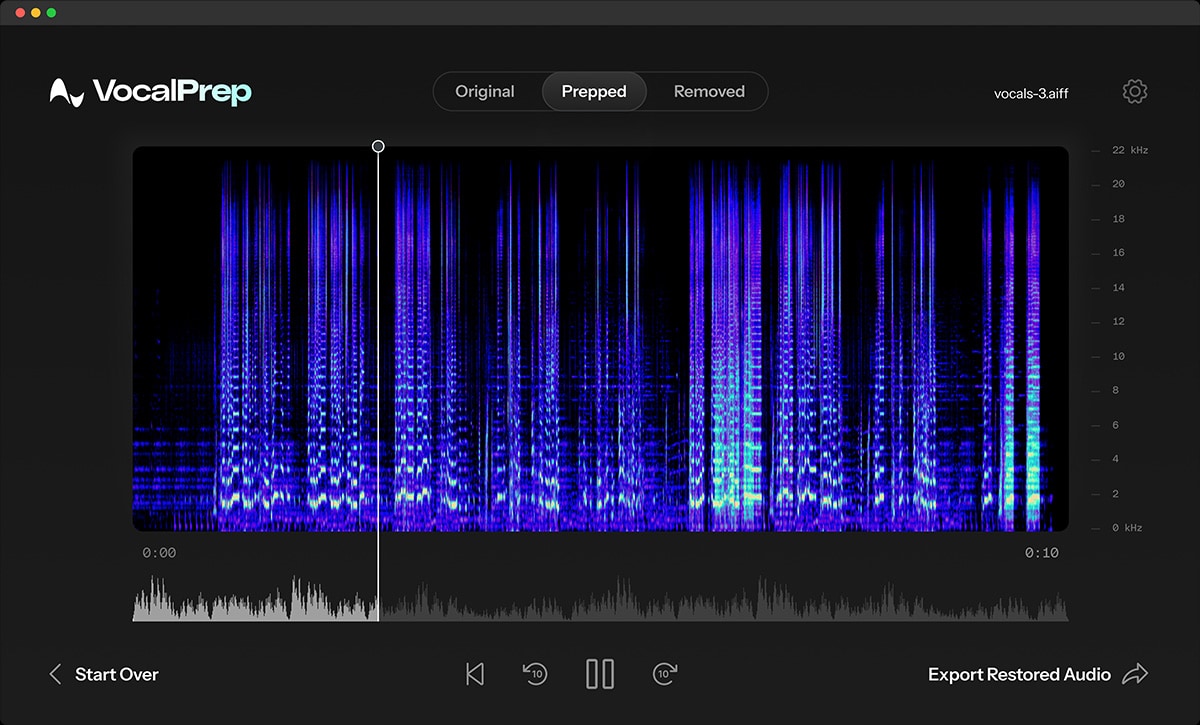Click the 0:10 timestamp label
Viewport: 1200px width, 725px height.
(1042, 551)
